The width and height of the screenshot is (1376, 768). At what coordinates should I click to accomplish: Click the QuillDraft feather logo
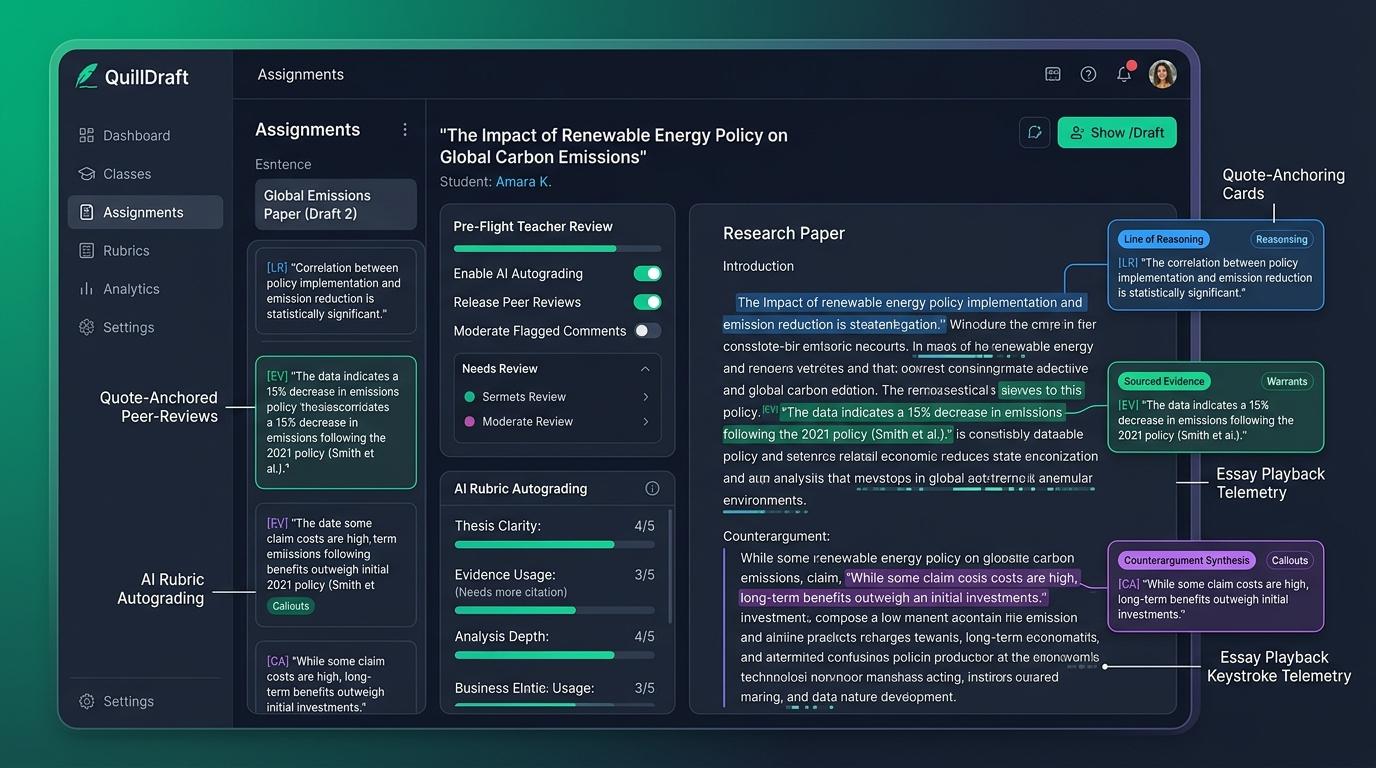(87, 76)
